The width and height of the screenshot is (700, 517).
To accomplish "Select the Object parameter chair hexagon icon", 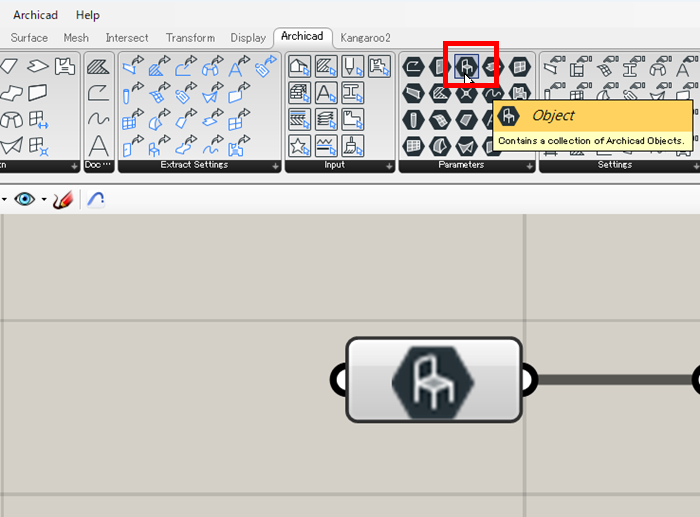I will point(467,67).
